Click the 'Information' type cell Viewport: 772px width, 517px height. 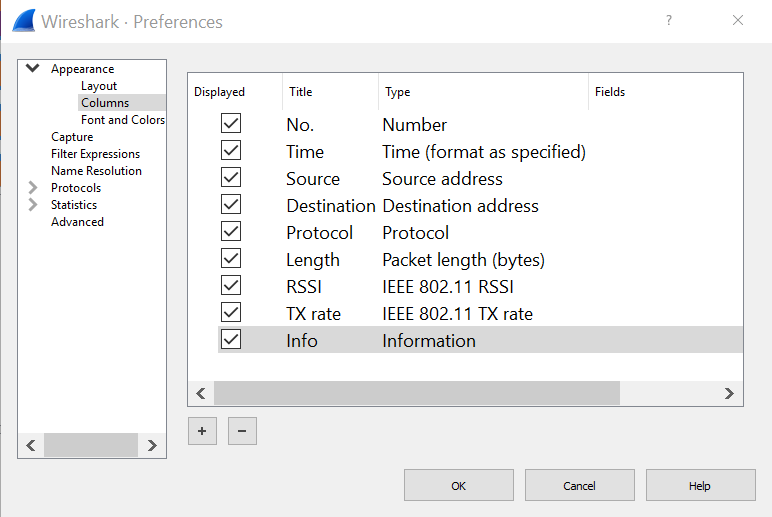[429, 341]
